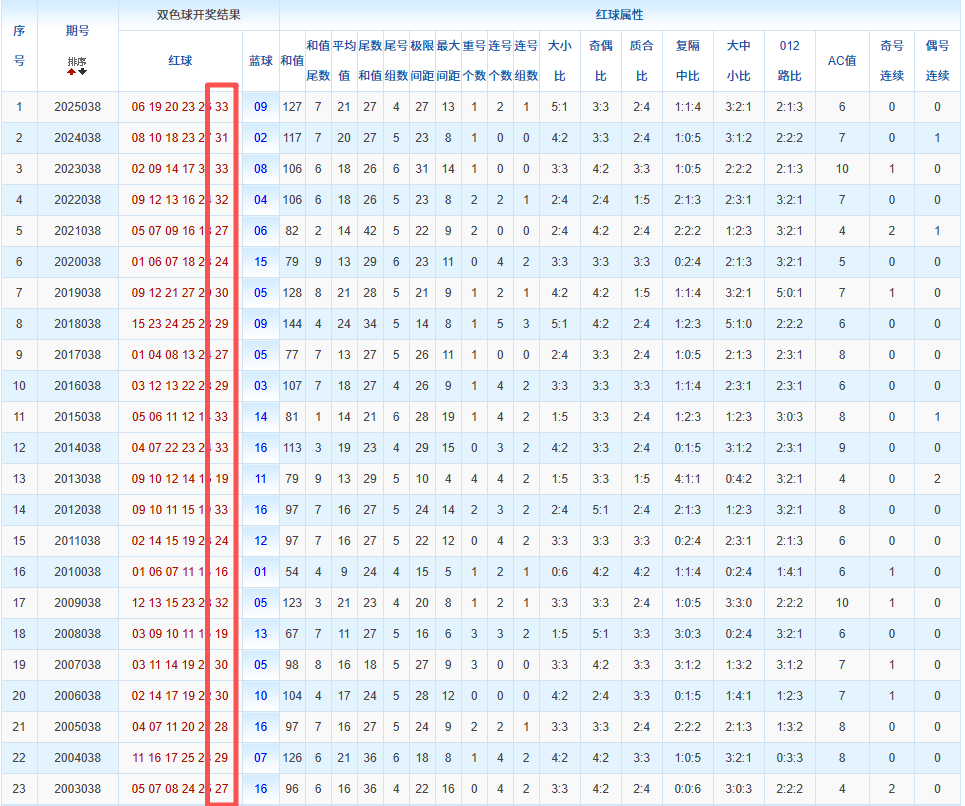Click the black descending sort arrow under 期号
The width and height of the screenshot is (965, 806).
(83, 72)
